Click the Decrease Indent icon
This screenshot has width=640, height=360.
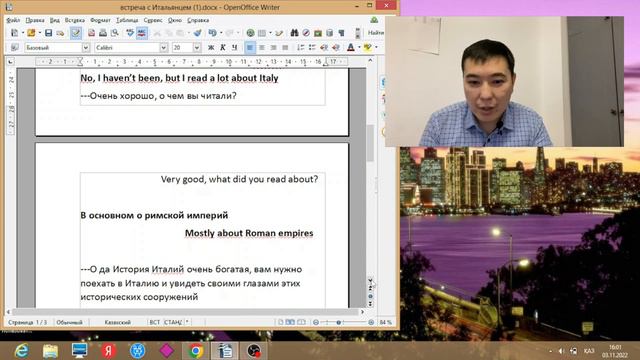click(324, 48)
